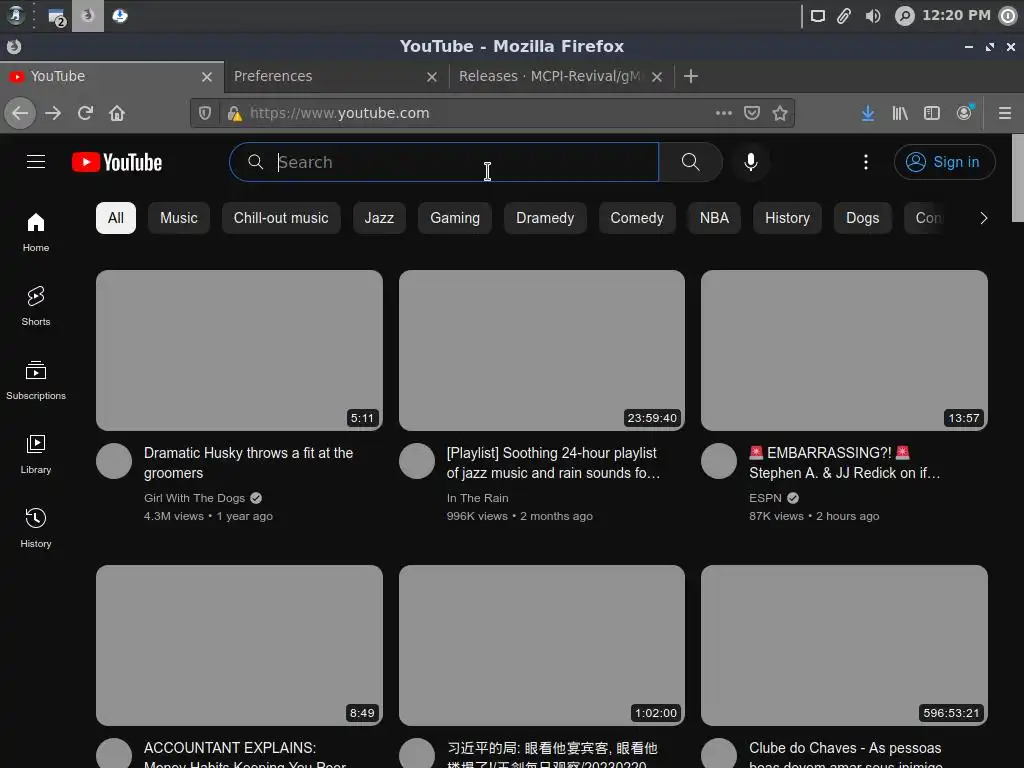Close the Preferences tab
The image size is (1024, 768).
pyautogui.click(x=432, y=77)
